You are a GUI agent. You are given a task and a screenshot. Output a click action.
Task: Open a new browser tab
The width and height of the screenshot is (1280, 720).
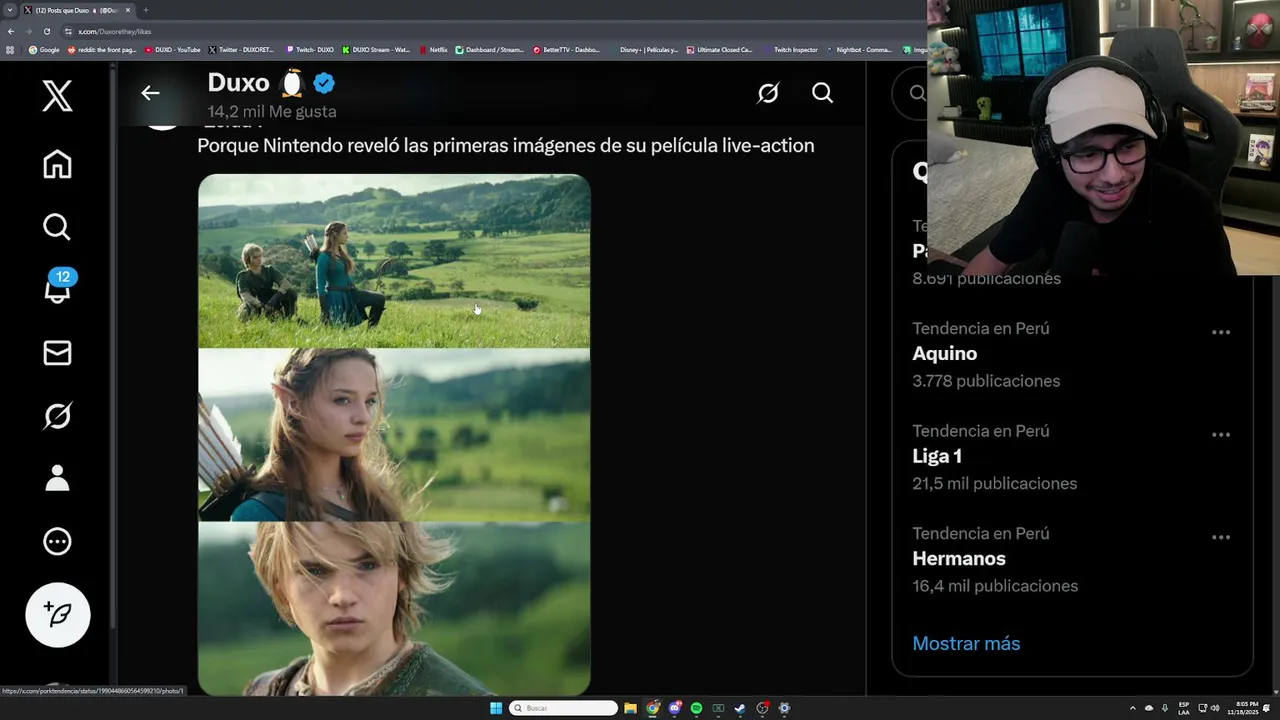click(146, 10)
